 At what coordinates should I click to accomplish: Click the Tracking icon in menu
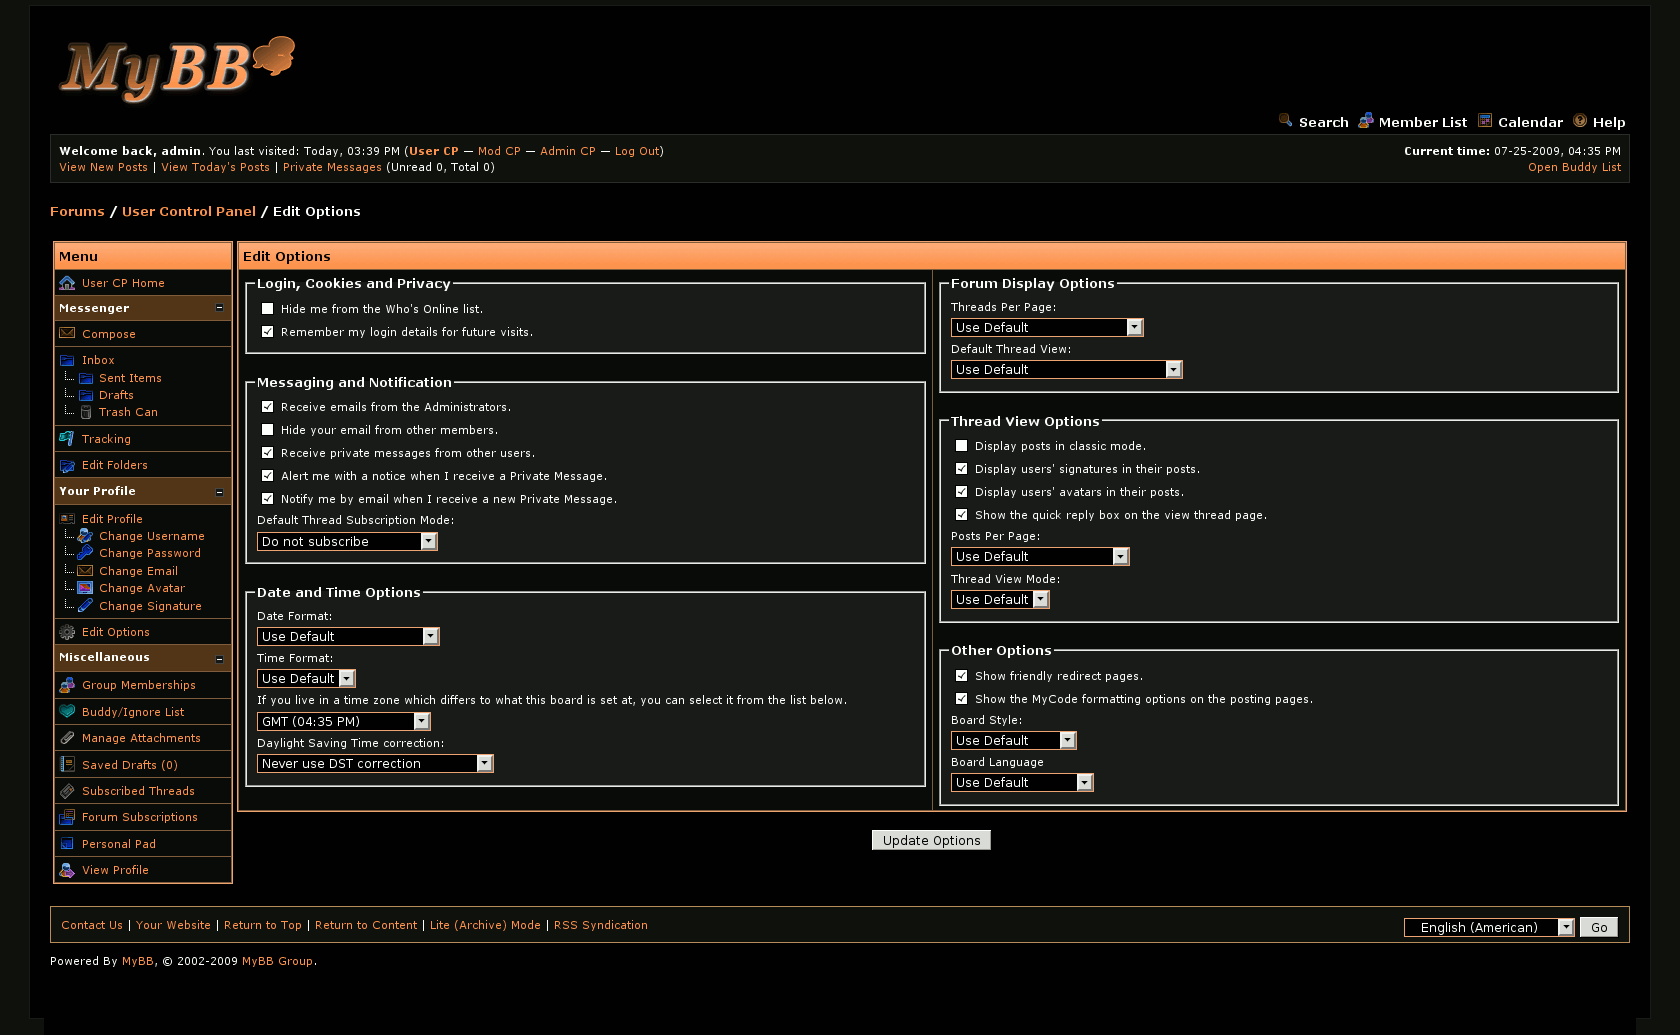67,439
